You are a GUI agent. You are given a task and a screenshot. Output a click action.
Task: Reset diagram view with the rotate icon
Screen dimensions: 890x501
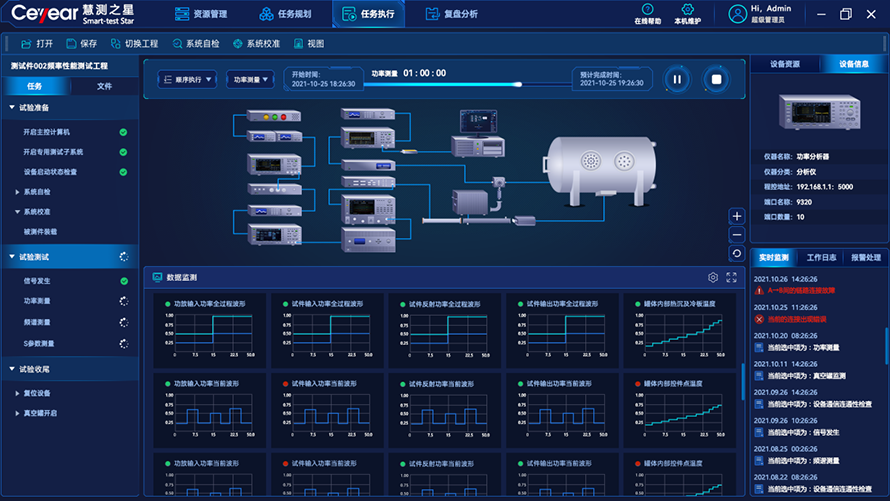[737, 254]
